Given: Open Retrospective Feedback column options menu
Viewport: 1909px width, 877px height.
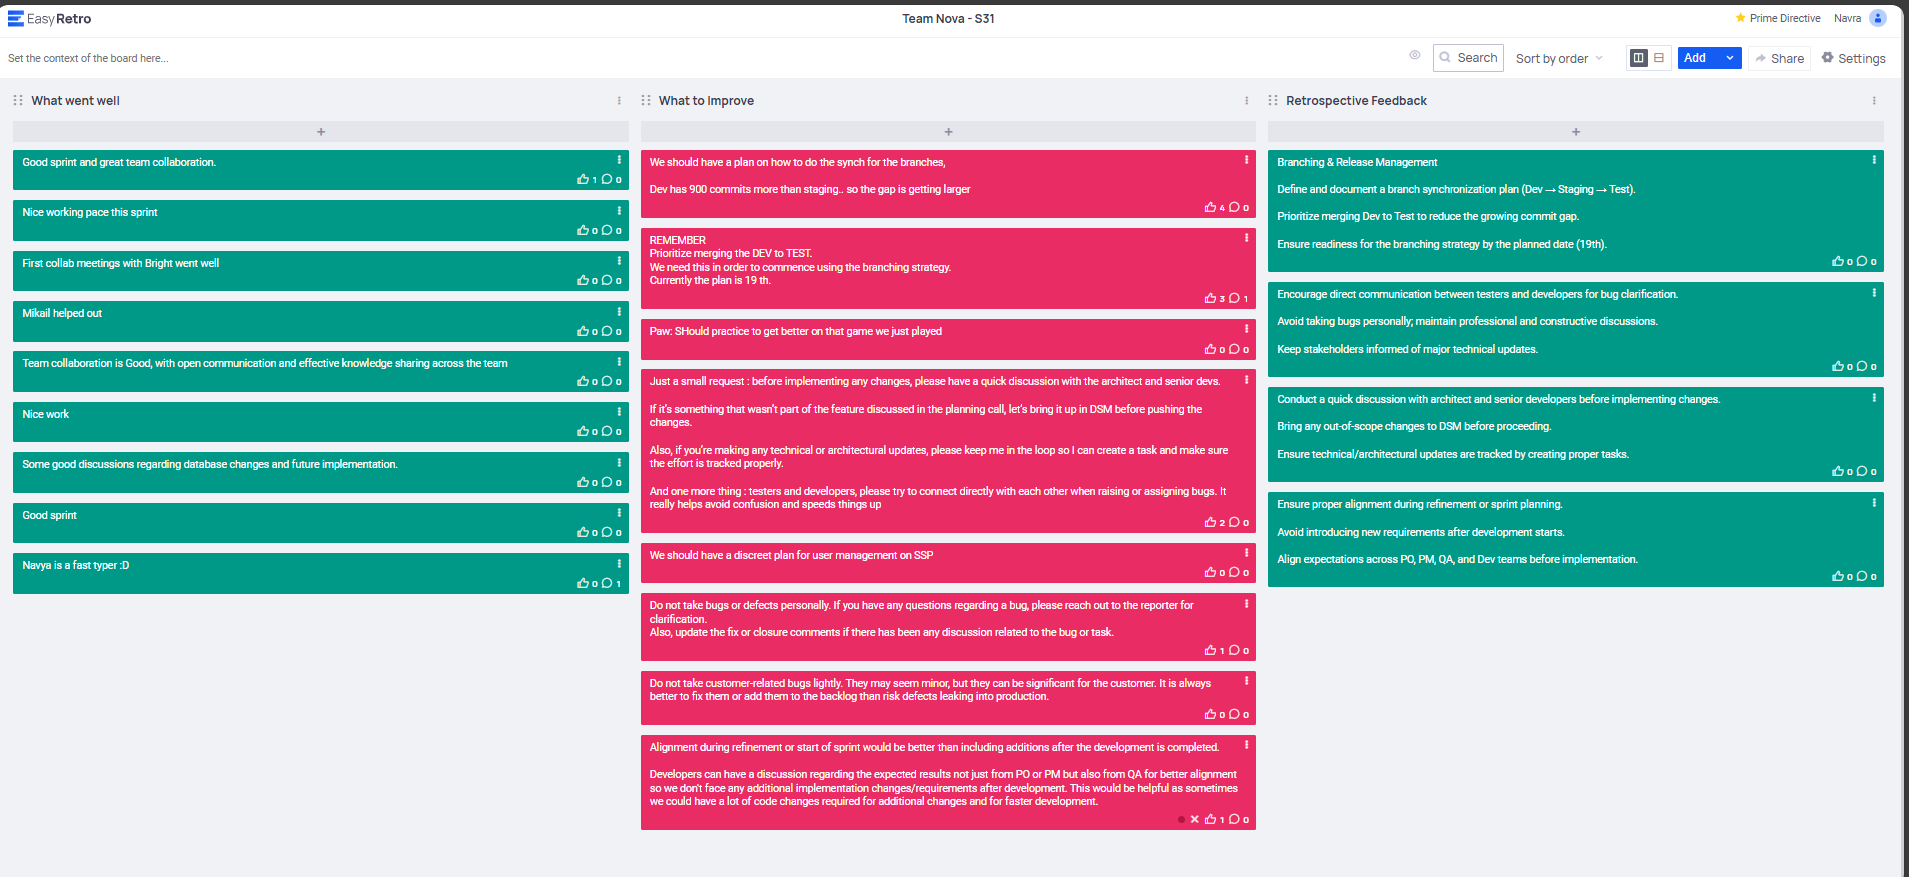Looking at the screenshot, I should click(1874, 100).
